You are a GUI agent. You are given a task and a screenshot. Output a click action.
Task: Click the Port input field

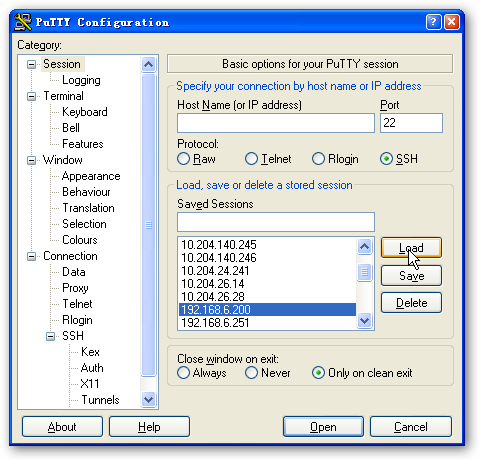click(x=411, y=123)
